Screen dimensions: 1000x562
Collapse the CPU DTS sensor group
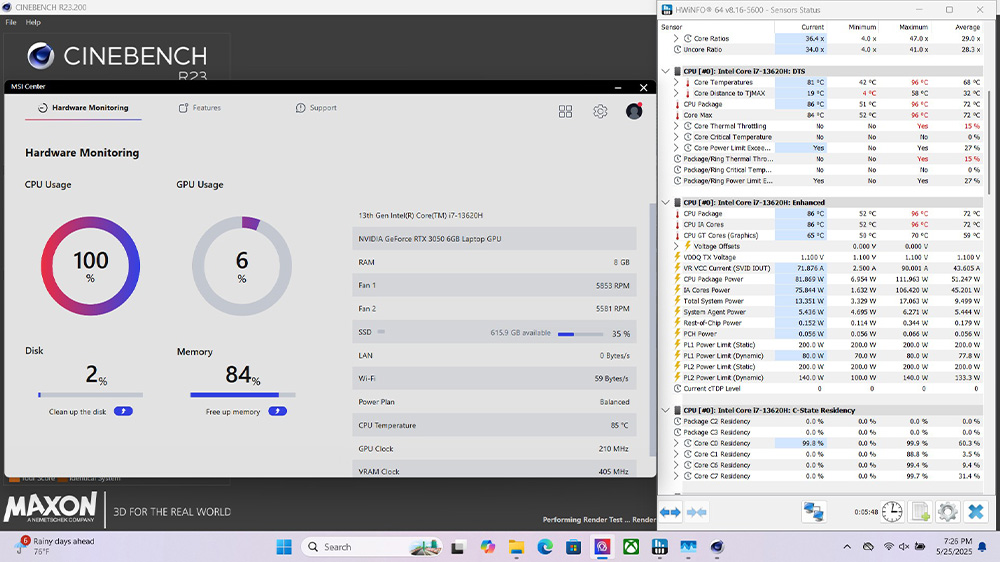click(666, 71)
